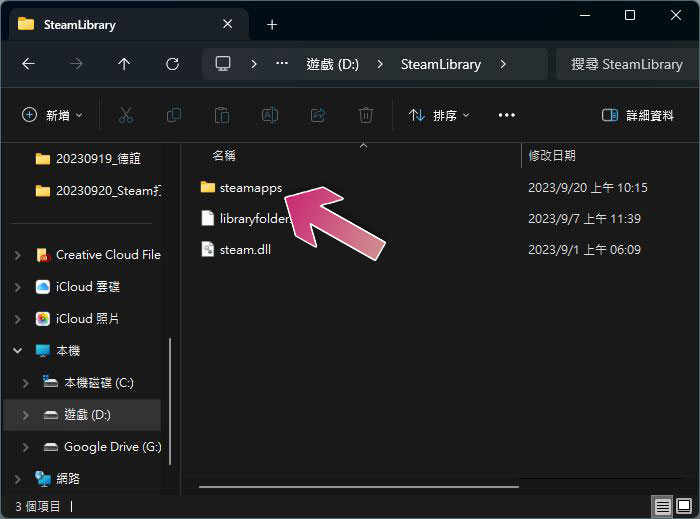This screenshot has width=700, height=519.
Task: Switch to large thumbnails view icon
Action: (684, 507)
